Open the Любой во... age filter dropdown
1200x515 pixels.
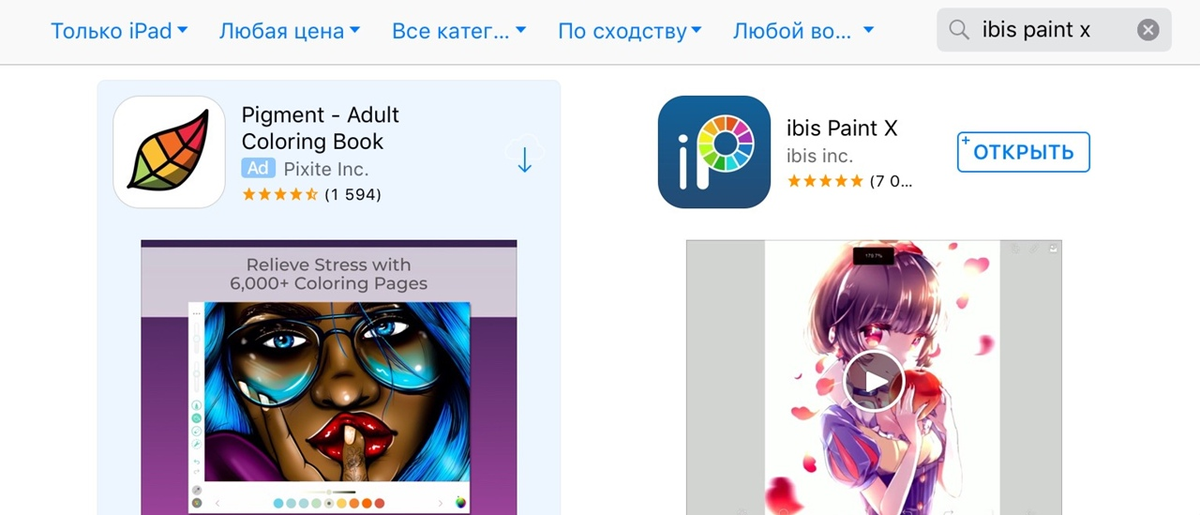tap(803, 31)
